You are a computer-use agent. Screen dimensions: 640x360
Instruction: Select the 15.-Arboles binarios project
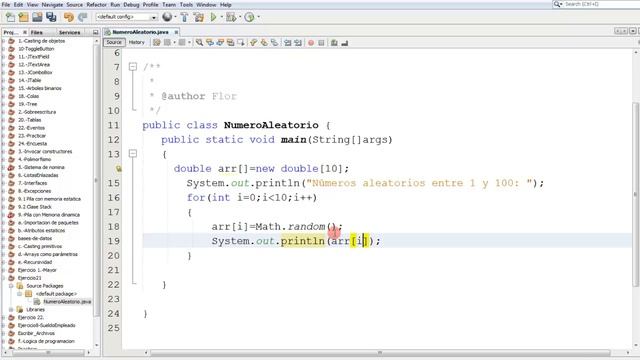point(40,88)
